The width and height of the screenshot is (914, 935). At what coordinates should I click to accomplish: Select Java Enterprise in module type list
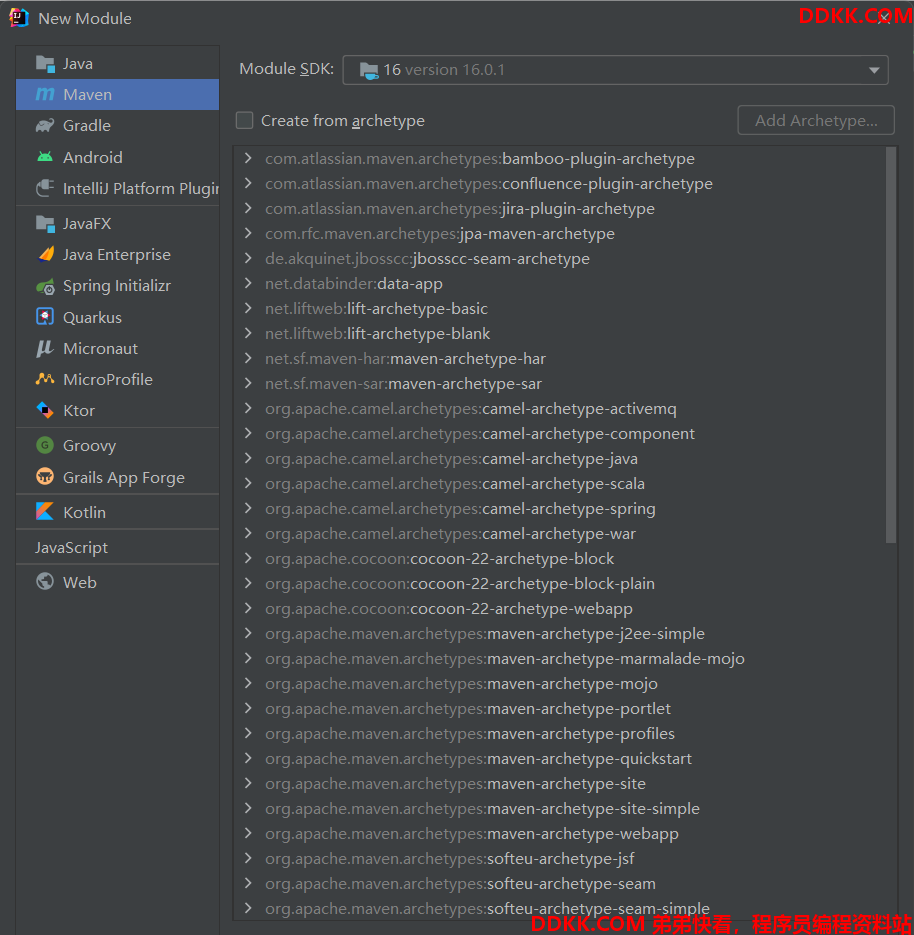(117, 255)
